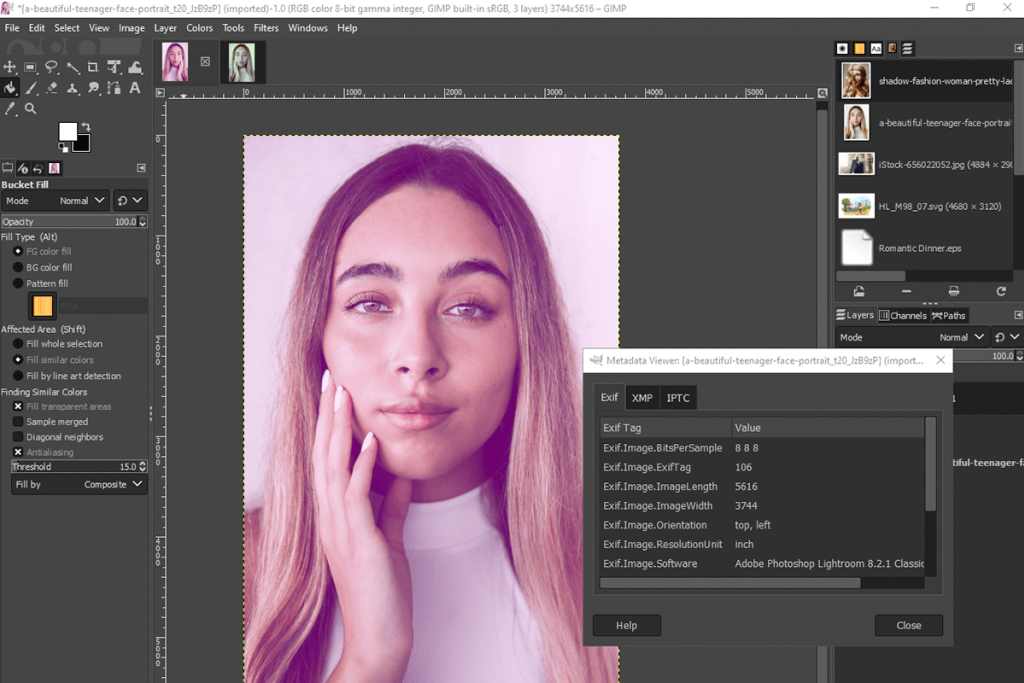Switch to the XMP metadata tab

pos(642,397)
